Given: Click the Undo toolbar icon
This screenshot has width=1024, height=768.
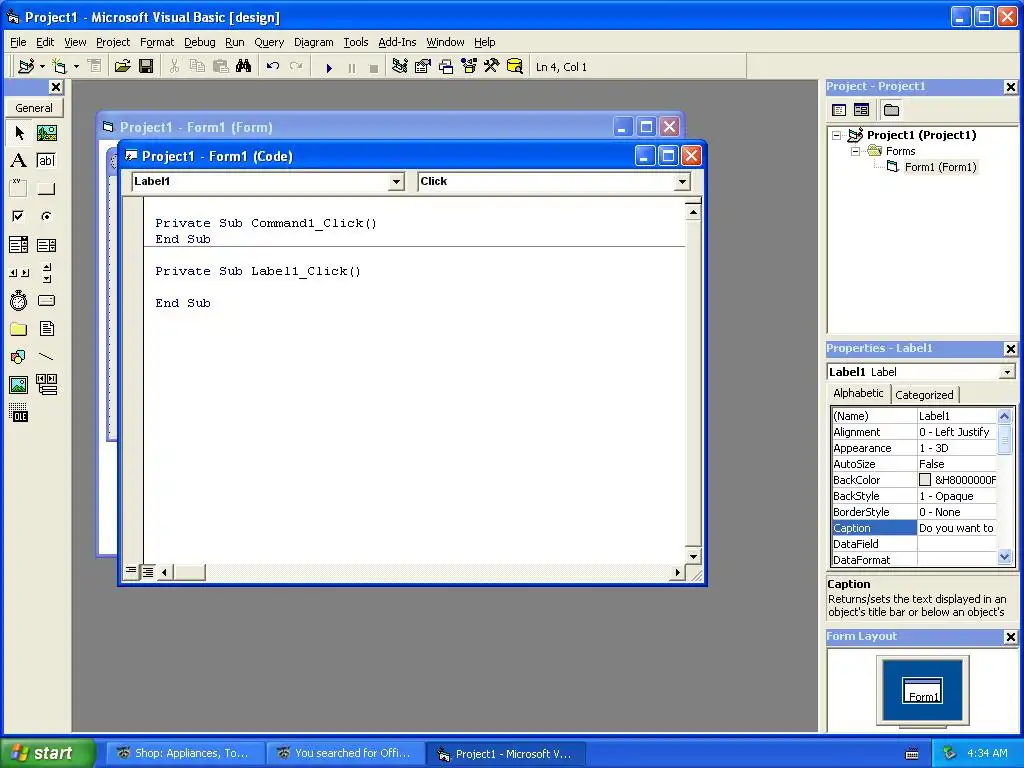Looking at the screenshot, I should 273,66.
